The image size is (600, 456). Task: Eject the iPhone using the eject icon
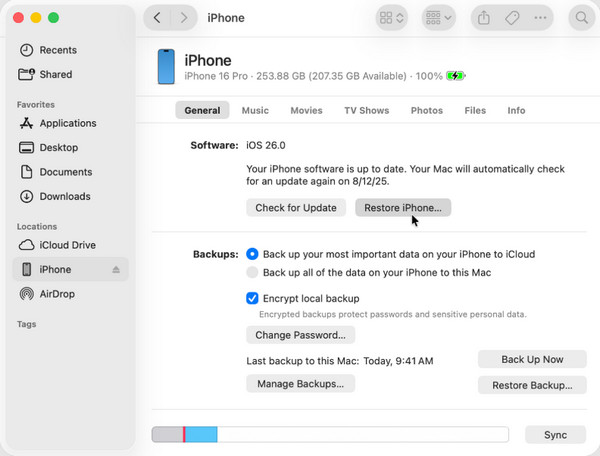click(116, 270)
